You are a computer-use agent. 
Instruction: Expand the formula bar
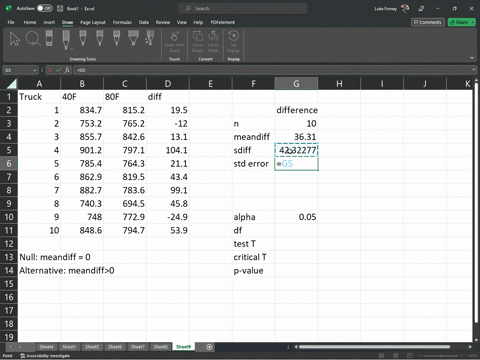click(473, 70)
